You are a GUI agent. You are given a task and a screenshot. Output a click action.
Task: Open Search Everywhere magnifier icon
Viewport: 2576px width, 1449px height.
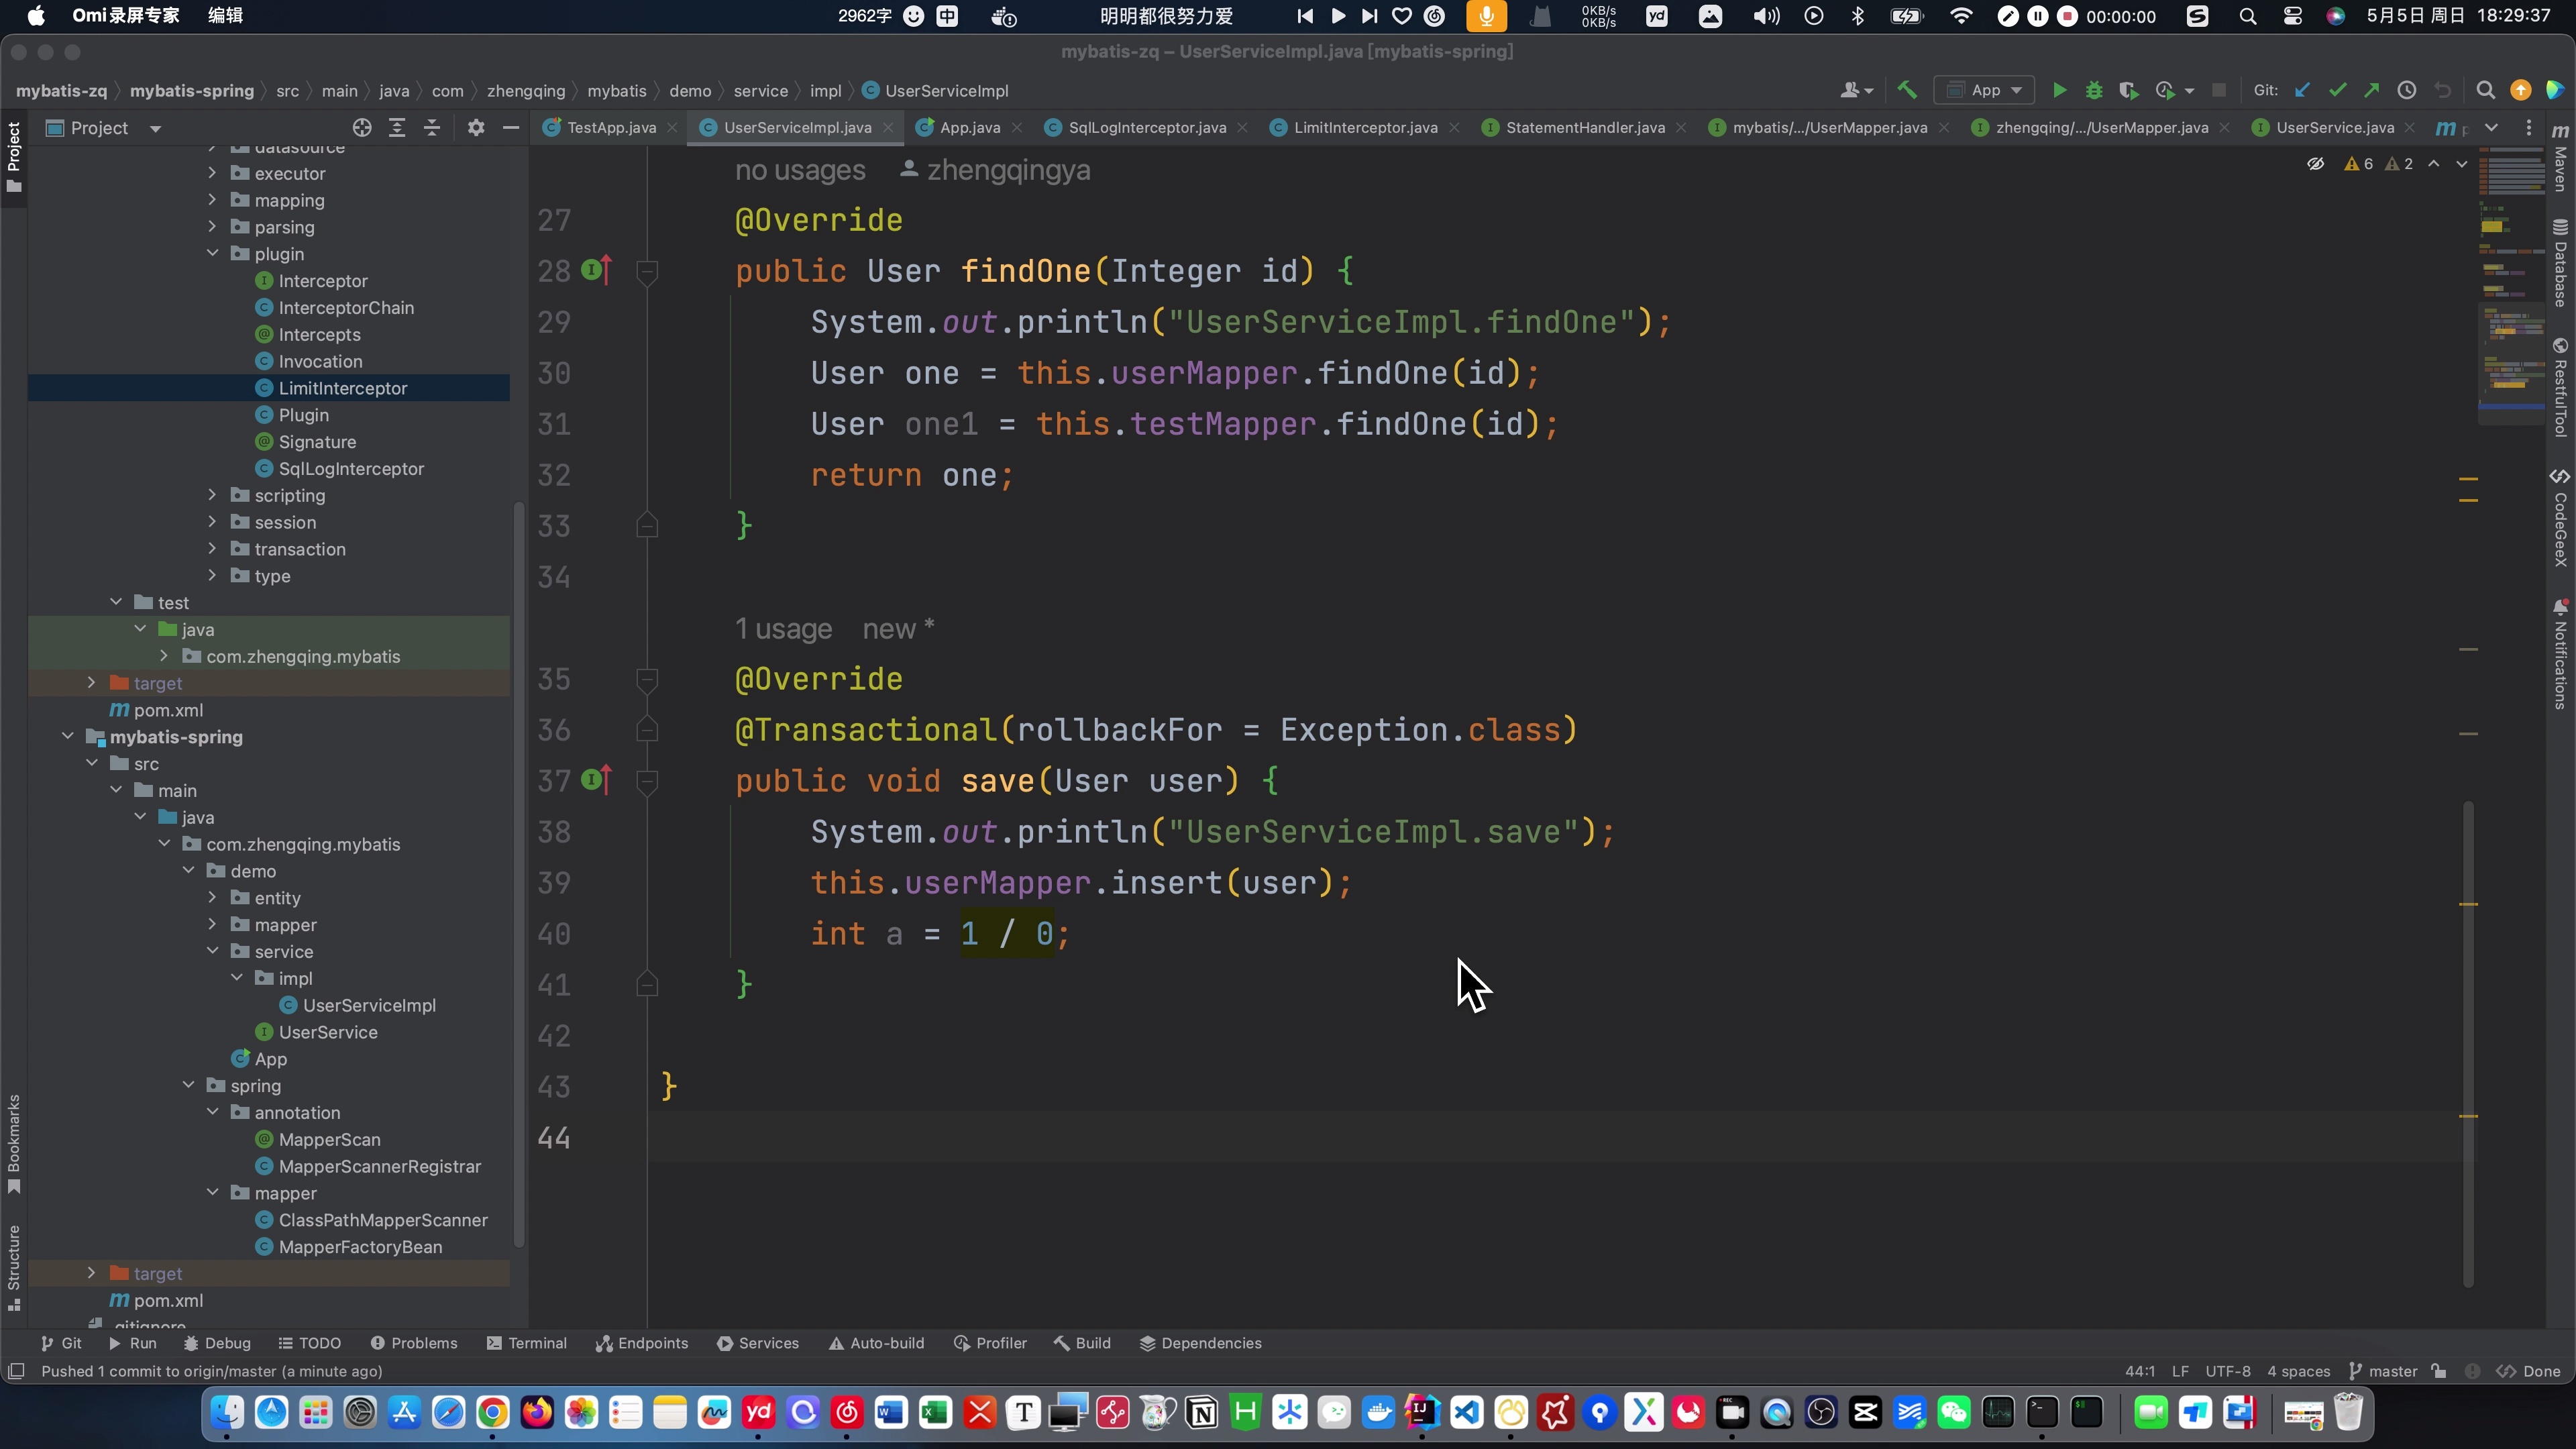(2485, 91)
